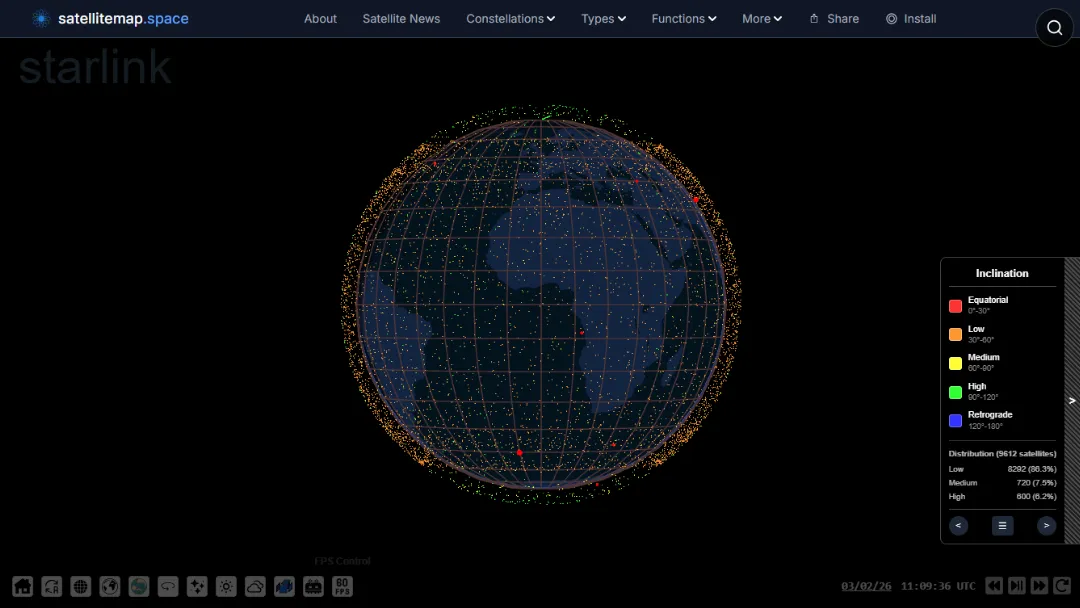Open the More menu
1080x608 pixels.
[x=761, y=18]
